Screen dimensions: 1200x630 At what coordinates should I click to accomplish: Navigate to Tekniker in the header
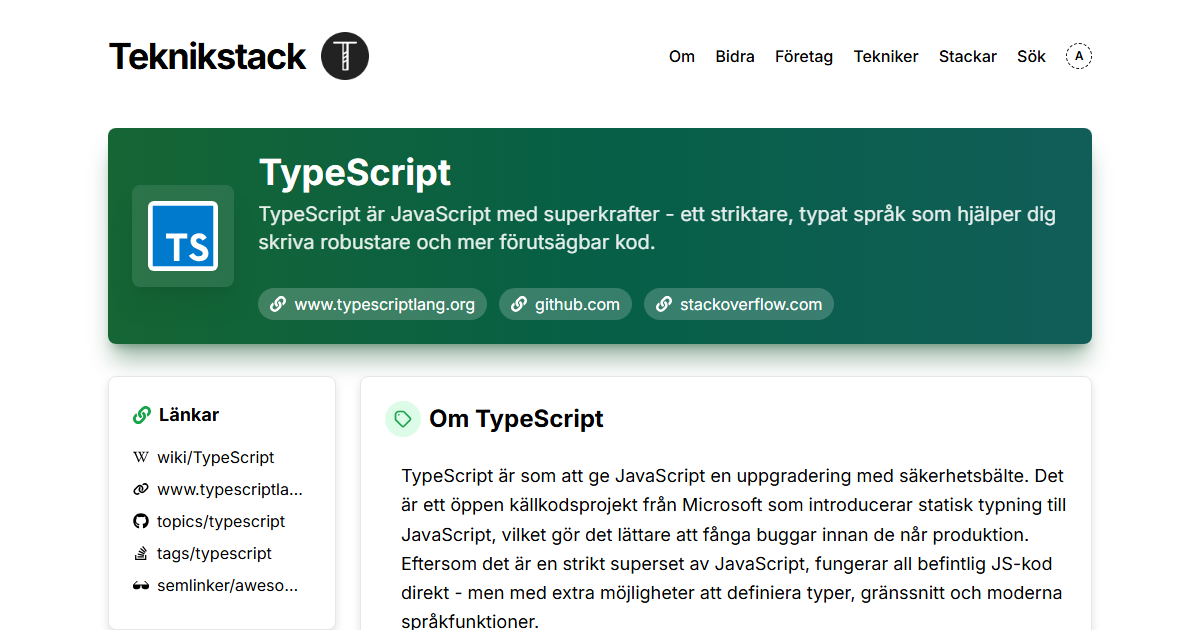(x=886, y=56)
